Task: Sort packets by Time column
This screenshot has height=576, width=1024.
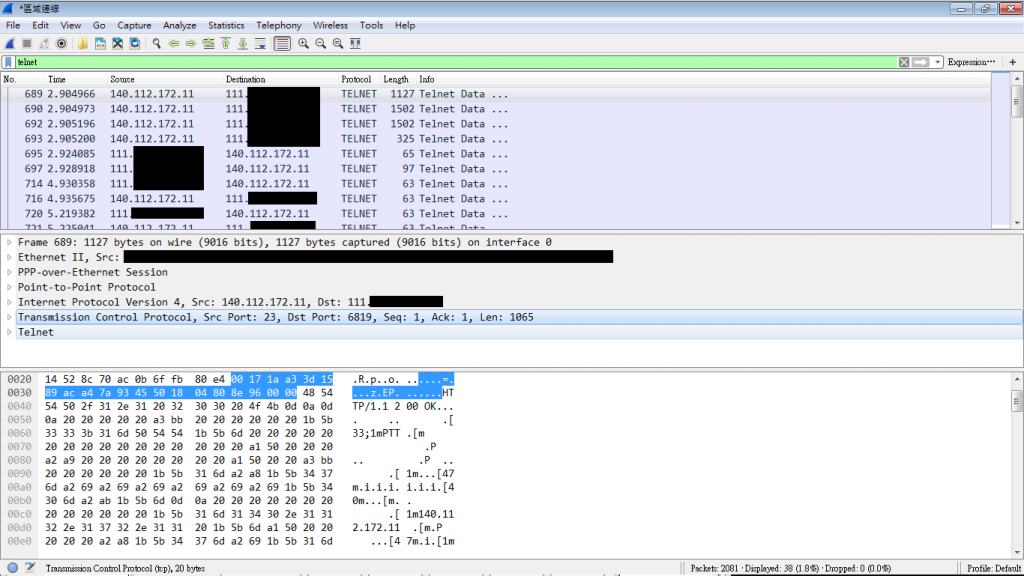Action: [76, 80]
